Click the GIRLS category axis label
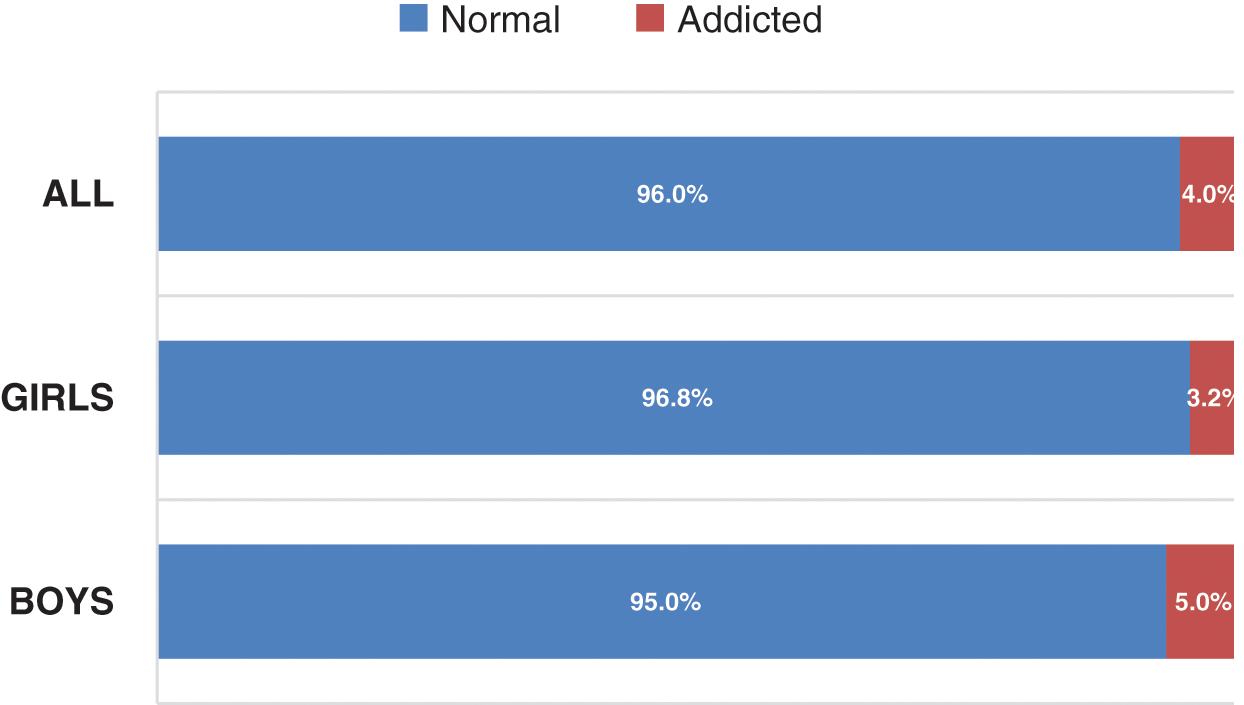 tap(57, 398)
